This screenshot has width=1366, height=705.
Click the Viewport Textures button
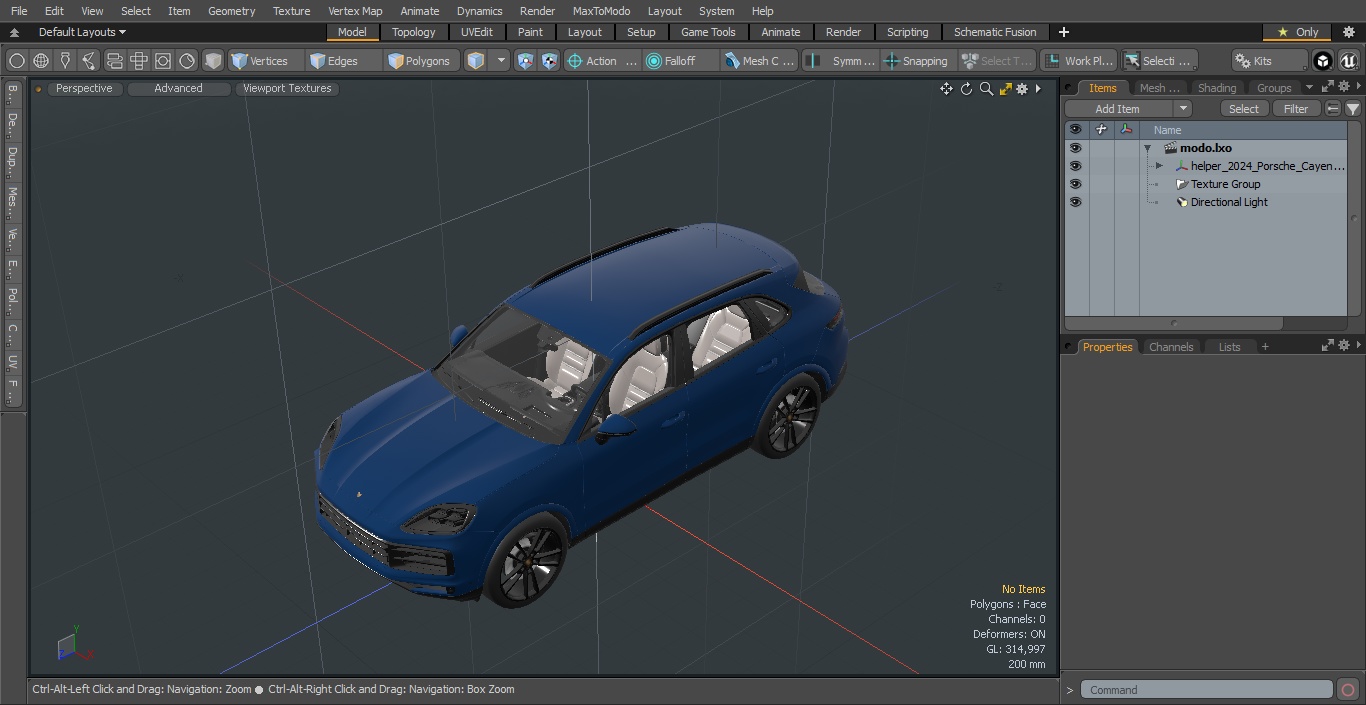287,88
